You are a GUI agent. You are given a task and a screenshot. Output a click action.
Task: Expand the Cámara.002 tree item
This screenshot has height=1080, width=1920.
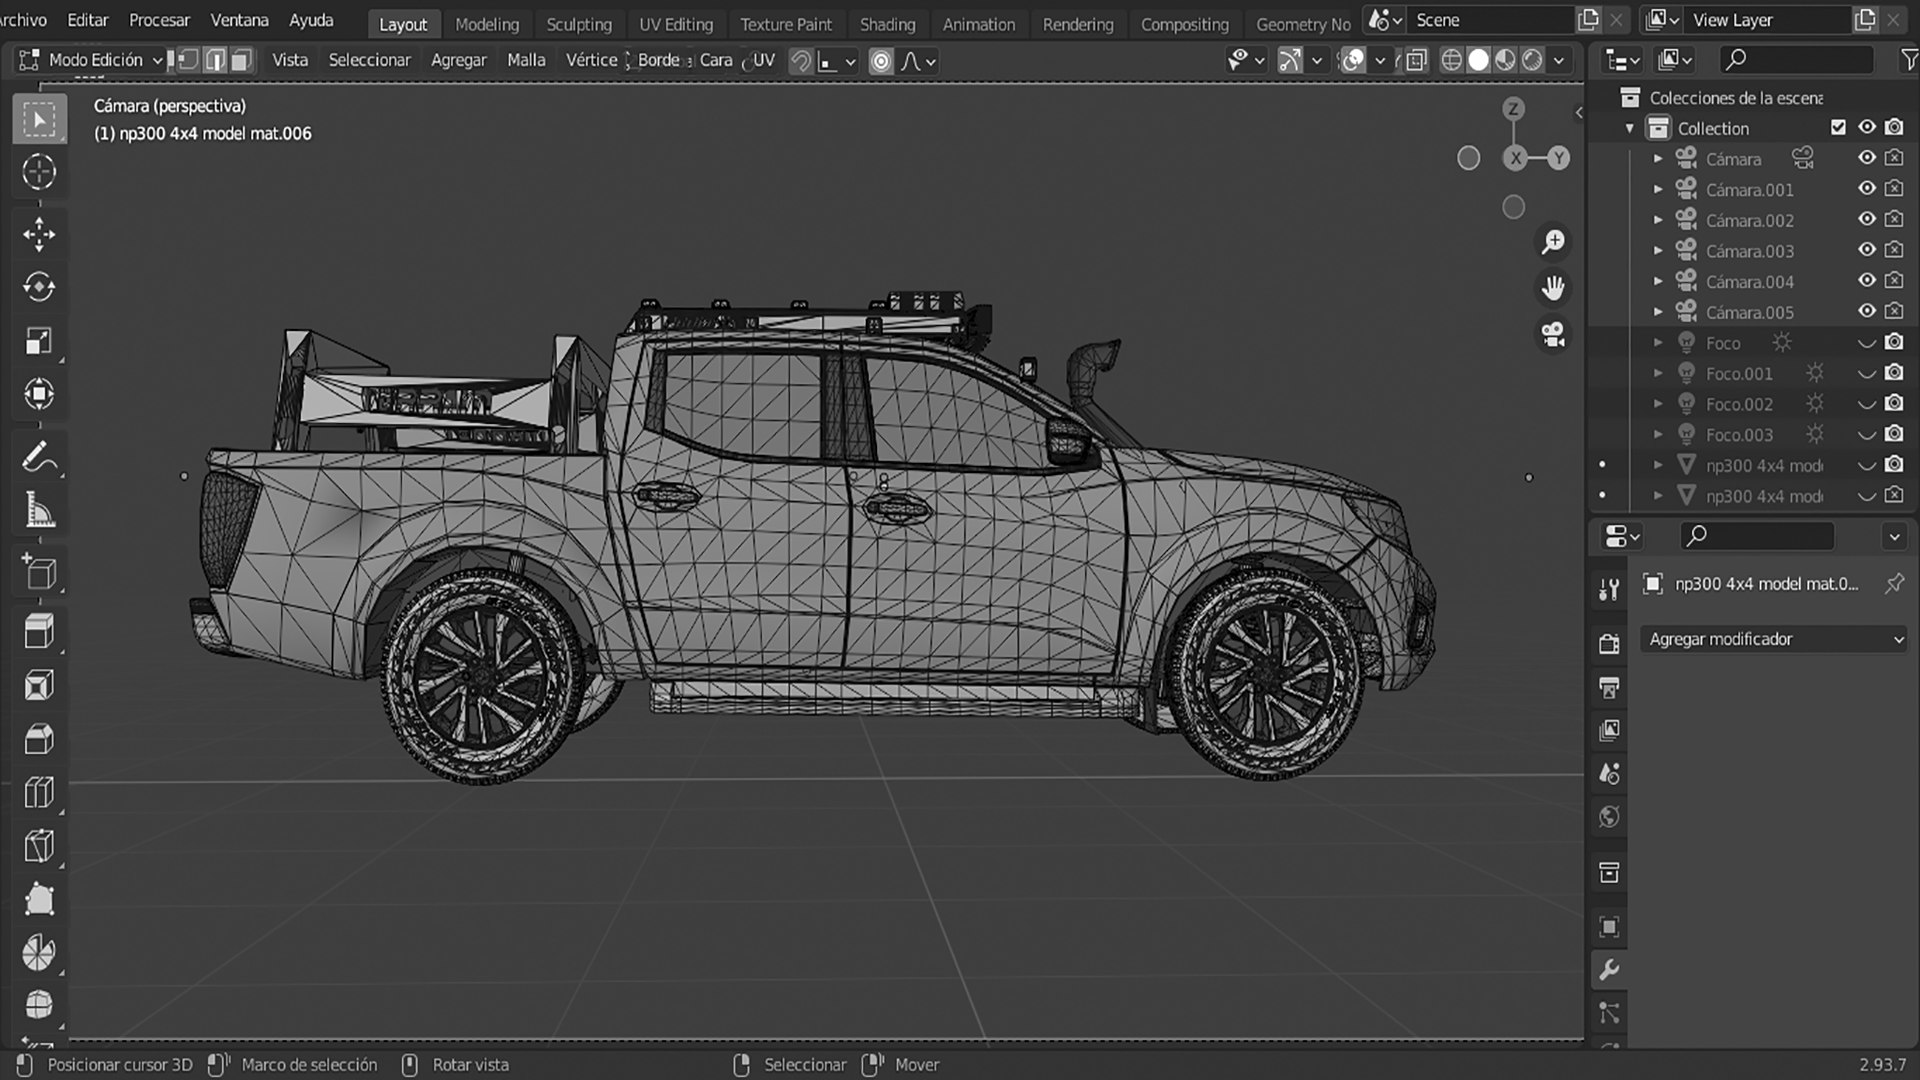coord(1658,220)
